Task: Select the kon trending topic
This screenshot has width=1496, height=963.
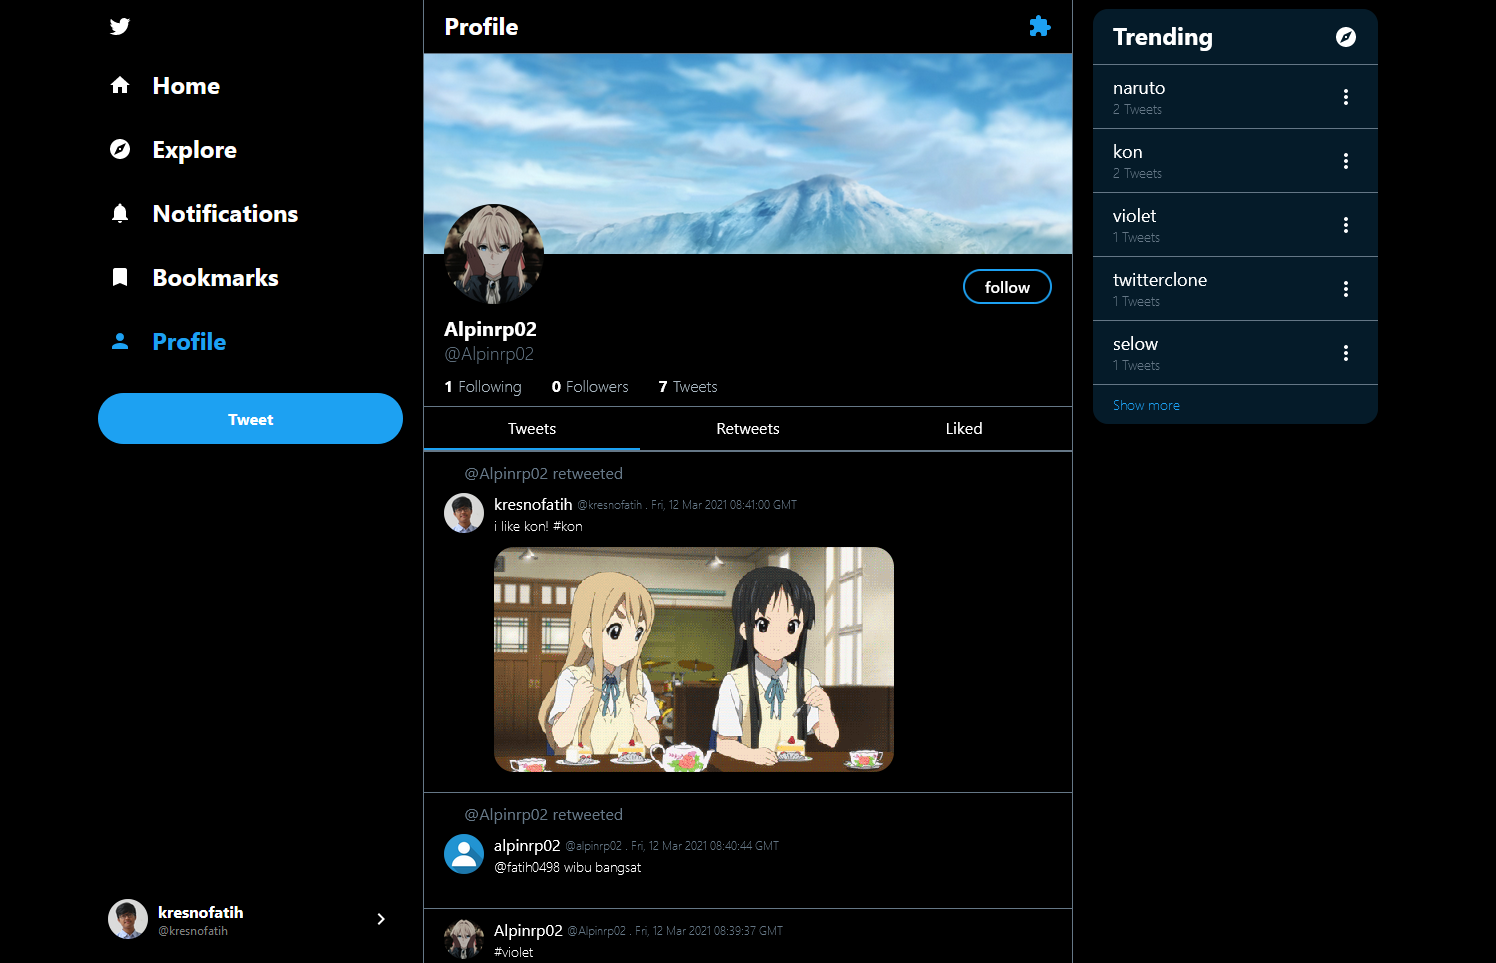Action: pyautogui.click(x=1235, y=161)
